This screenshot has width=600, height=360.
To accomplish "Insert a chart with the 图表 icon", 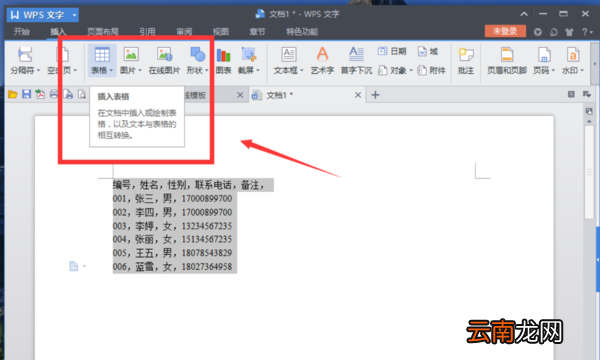I will 223,60.
